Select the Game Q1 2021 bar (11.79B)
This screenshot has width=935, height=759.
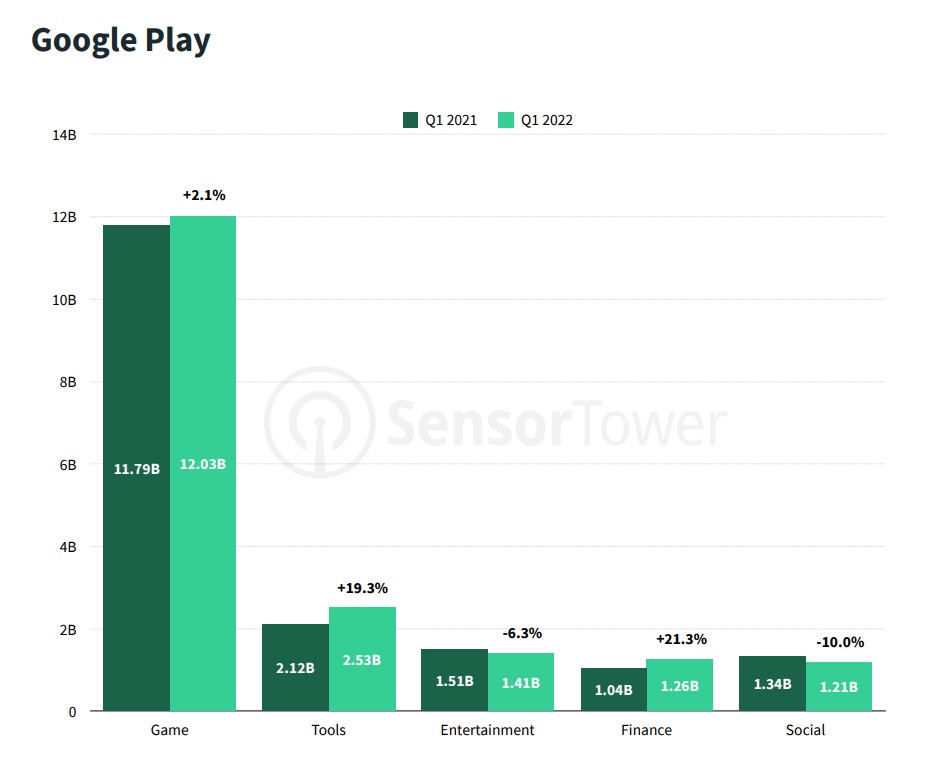(136, 467)
